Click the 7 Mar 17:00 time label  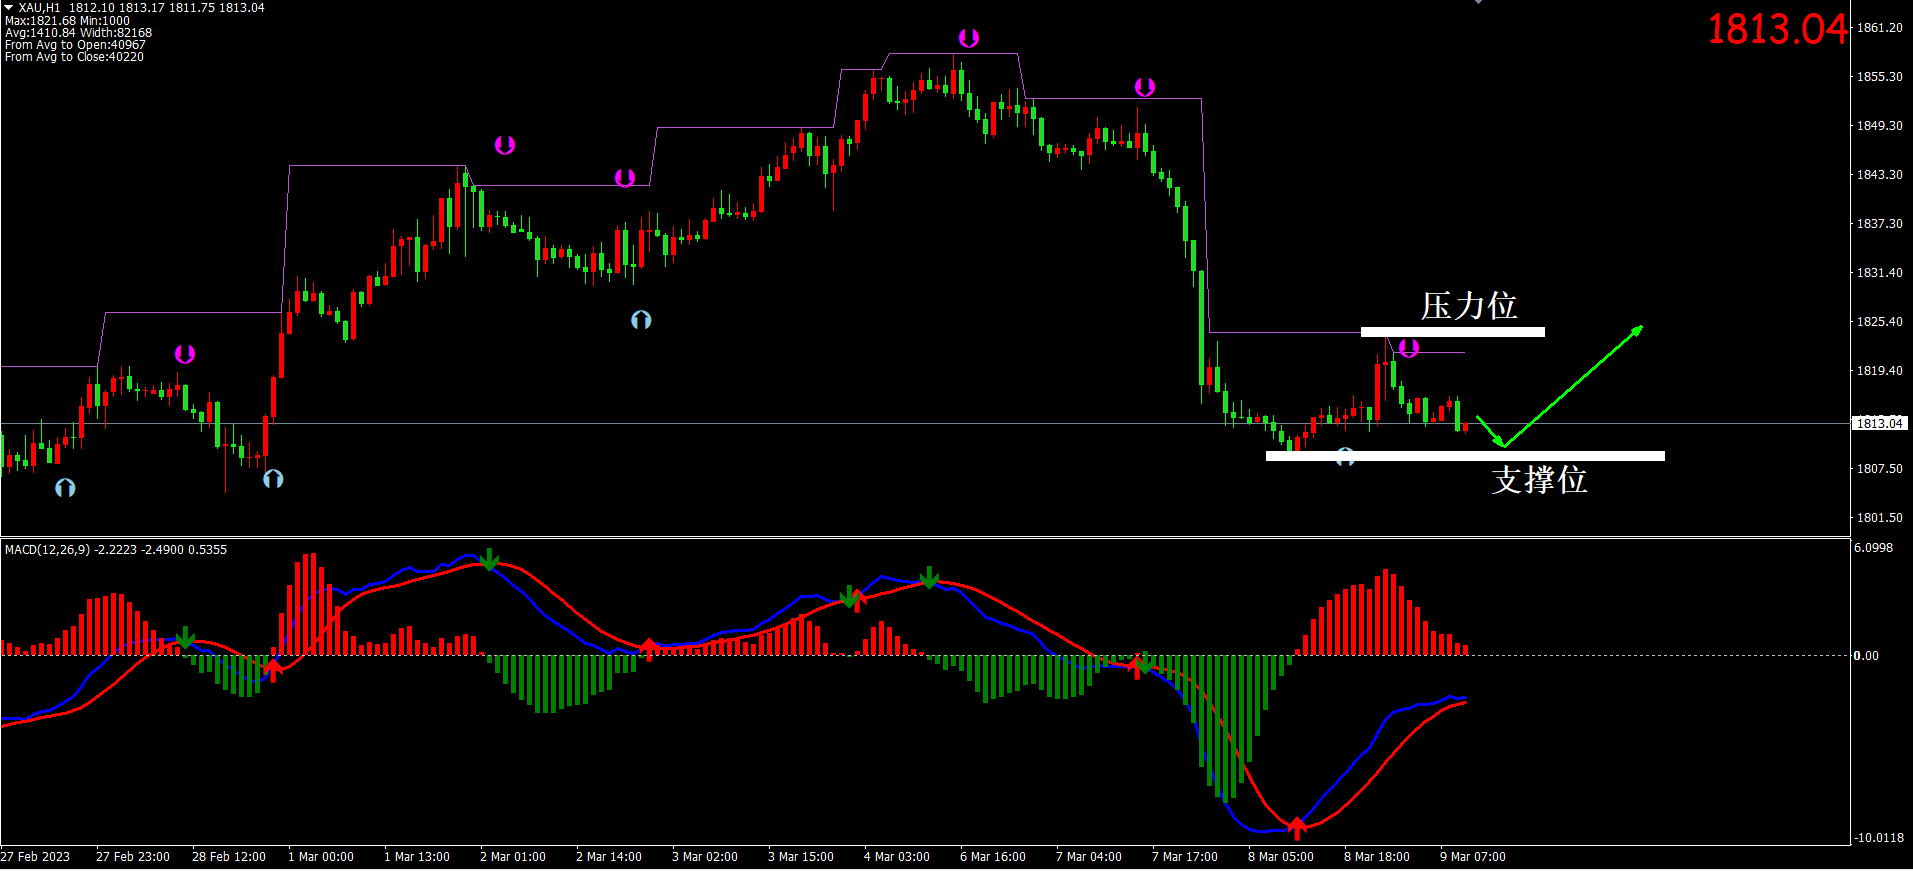pos(1185,857)
